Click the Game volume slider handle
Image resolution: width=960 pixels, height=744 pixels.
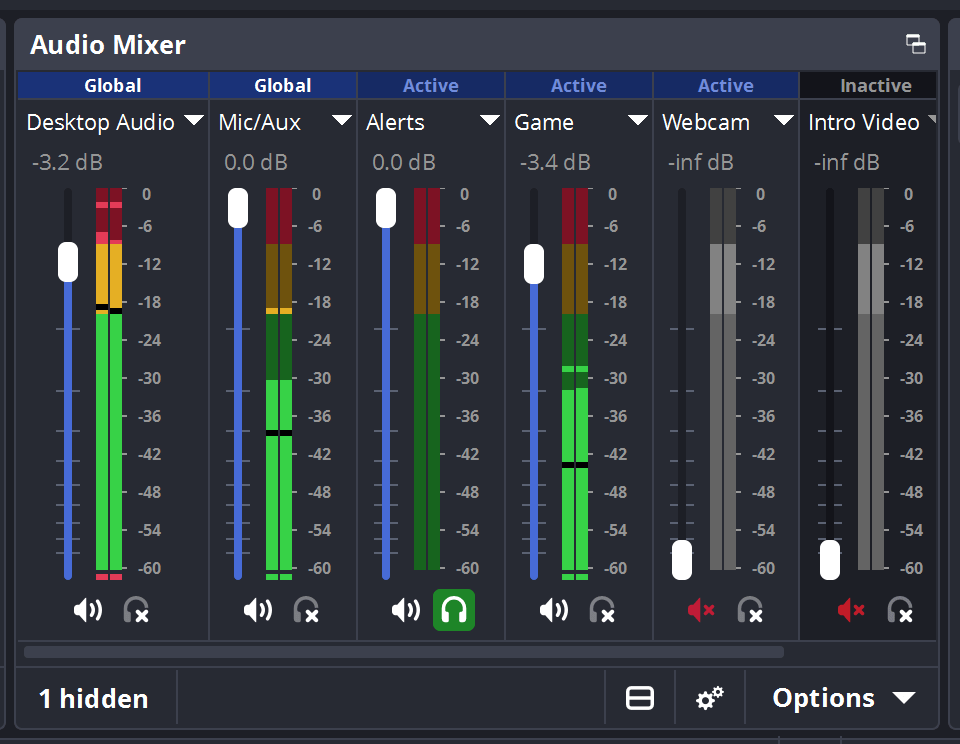coord(533,263)
